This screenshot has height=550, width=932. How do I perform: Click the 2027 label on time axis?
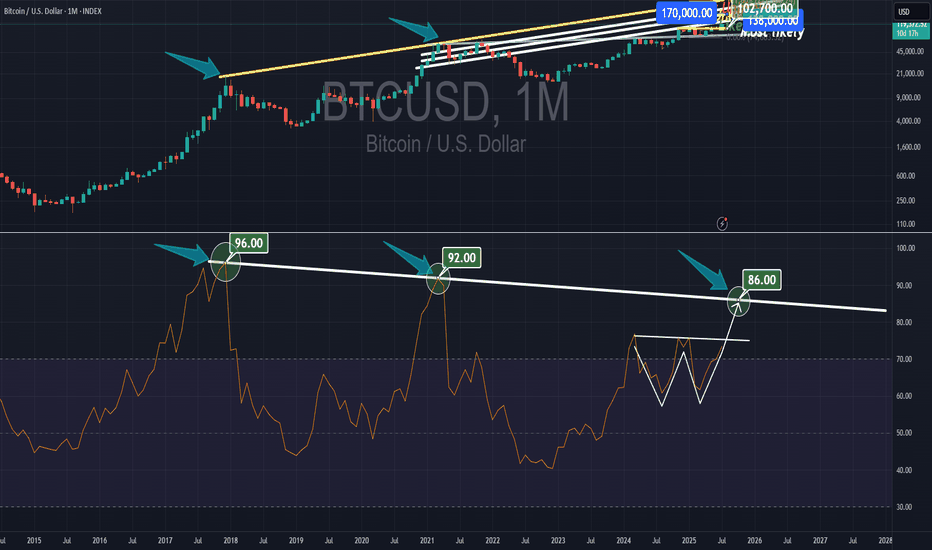(820, 540)
